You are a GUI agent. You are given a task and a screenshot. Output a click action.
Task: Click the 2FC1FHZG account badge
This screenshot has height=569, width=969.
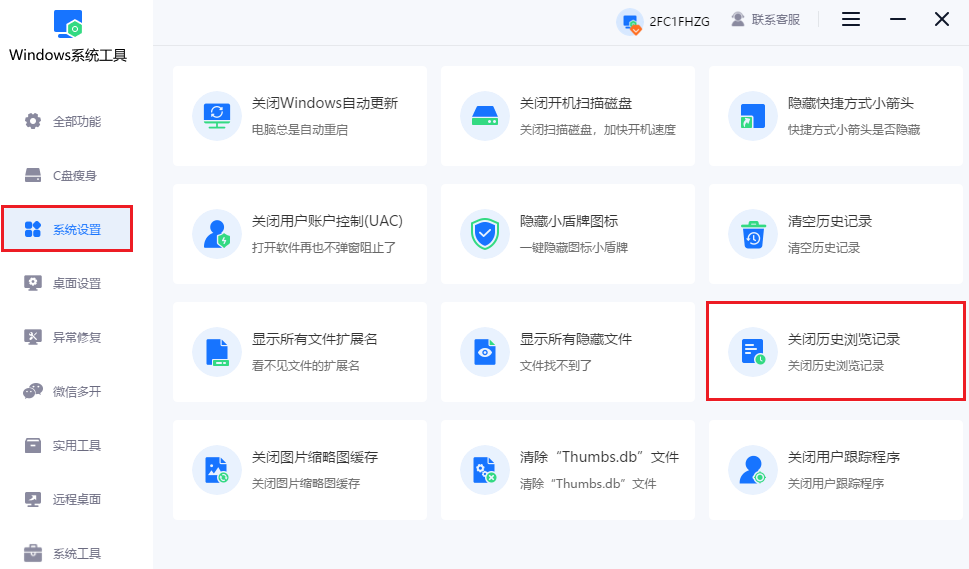coord(665,21)
